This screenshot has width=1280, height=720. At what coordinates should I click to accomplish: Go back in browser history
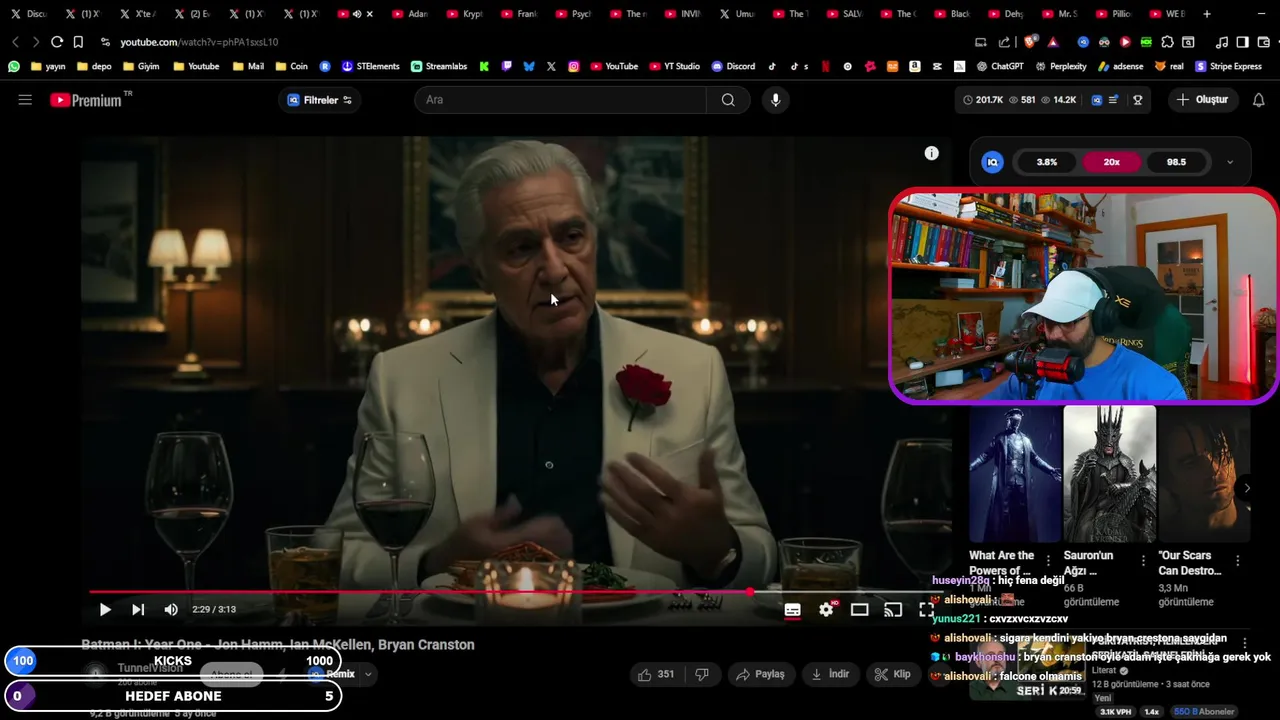(x=15, y=42)
